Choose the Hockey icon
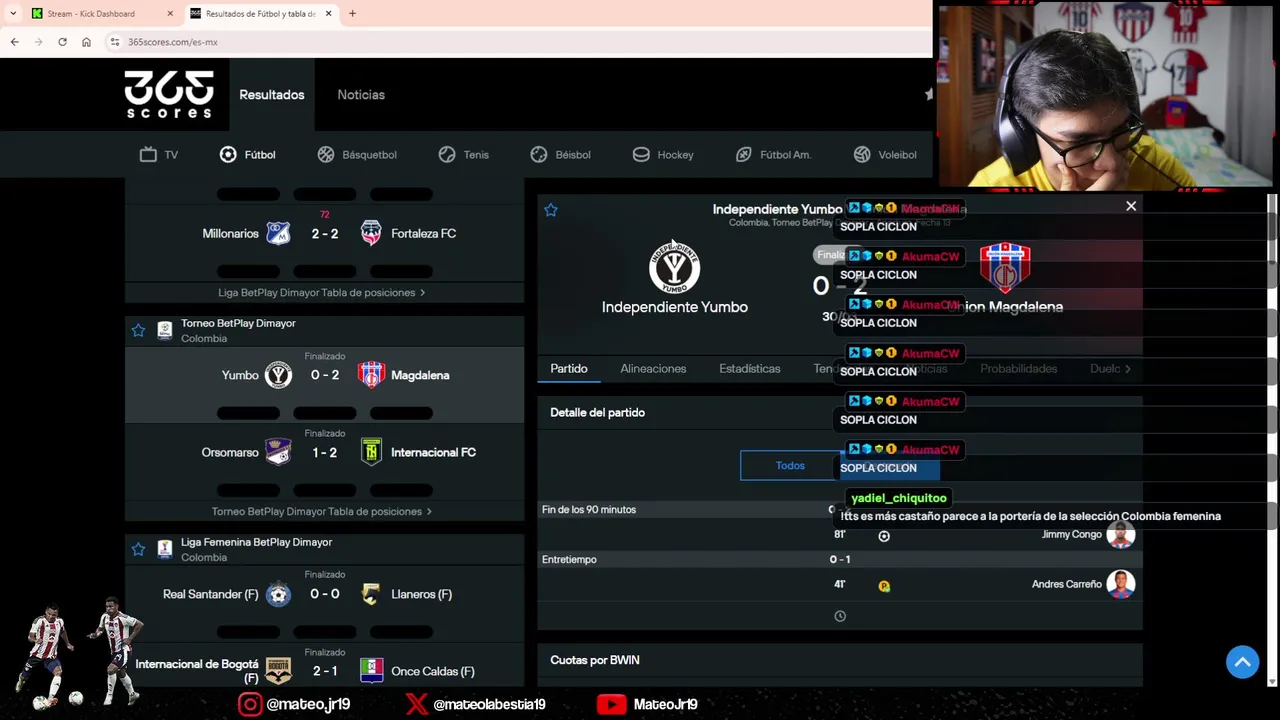 coord(641,154)
